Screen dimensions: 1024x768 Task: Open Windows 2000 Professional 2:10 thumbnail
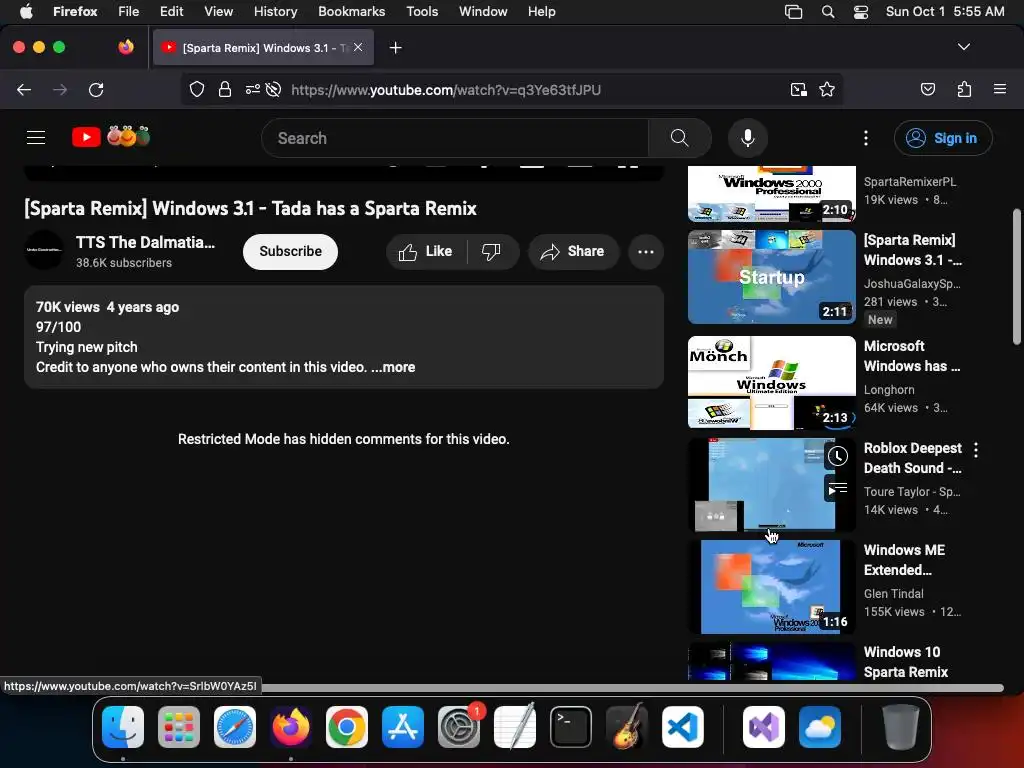(x=772, y=194)
